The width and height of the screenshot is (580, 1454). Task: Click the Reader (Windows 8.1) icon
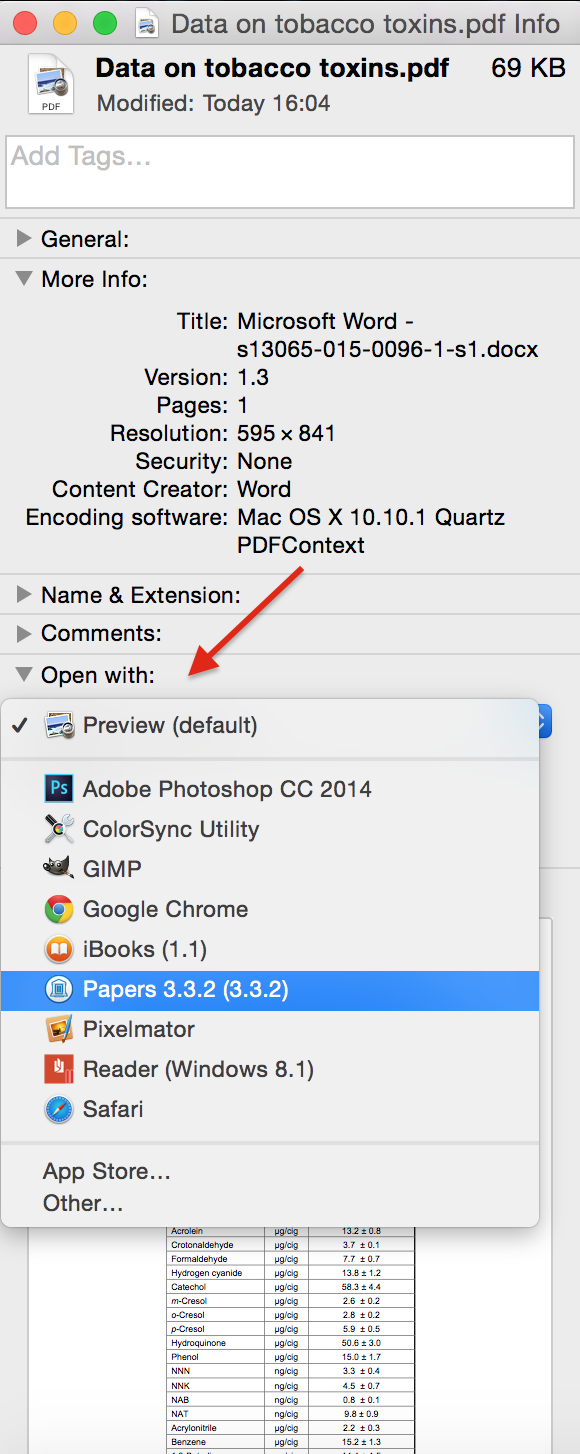click(x=59, y=1069)
